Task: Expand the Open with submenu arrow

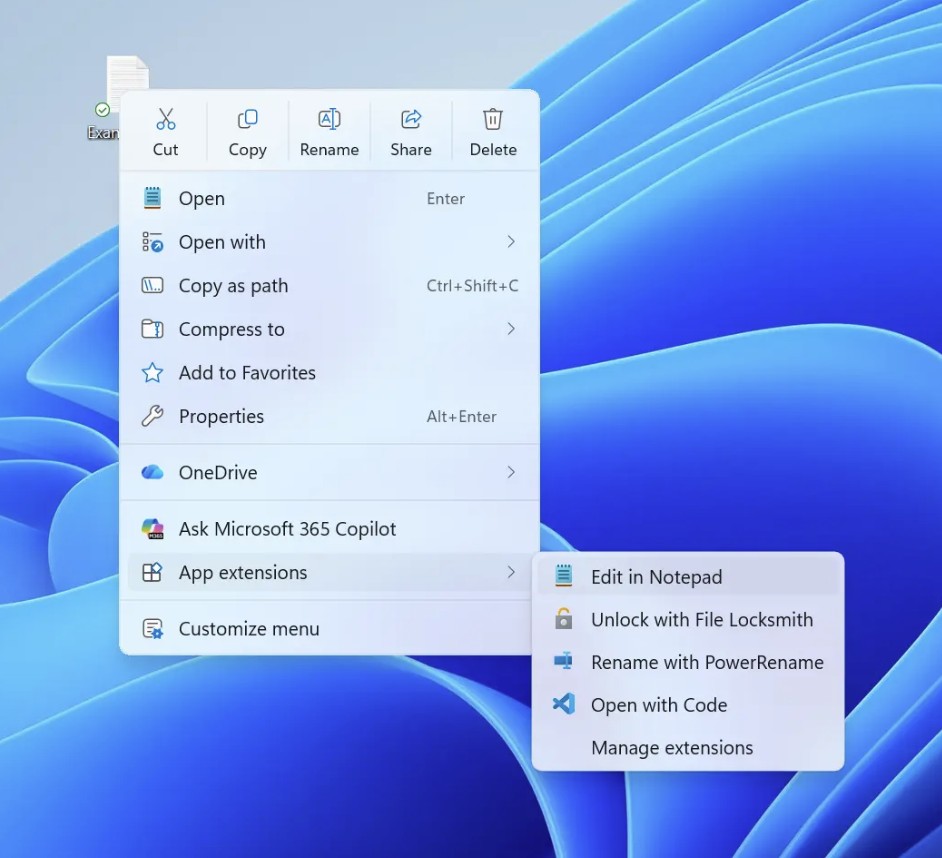Action: (511, 242)
